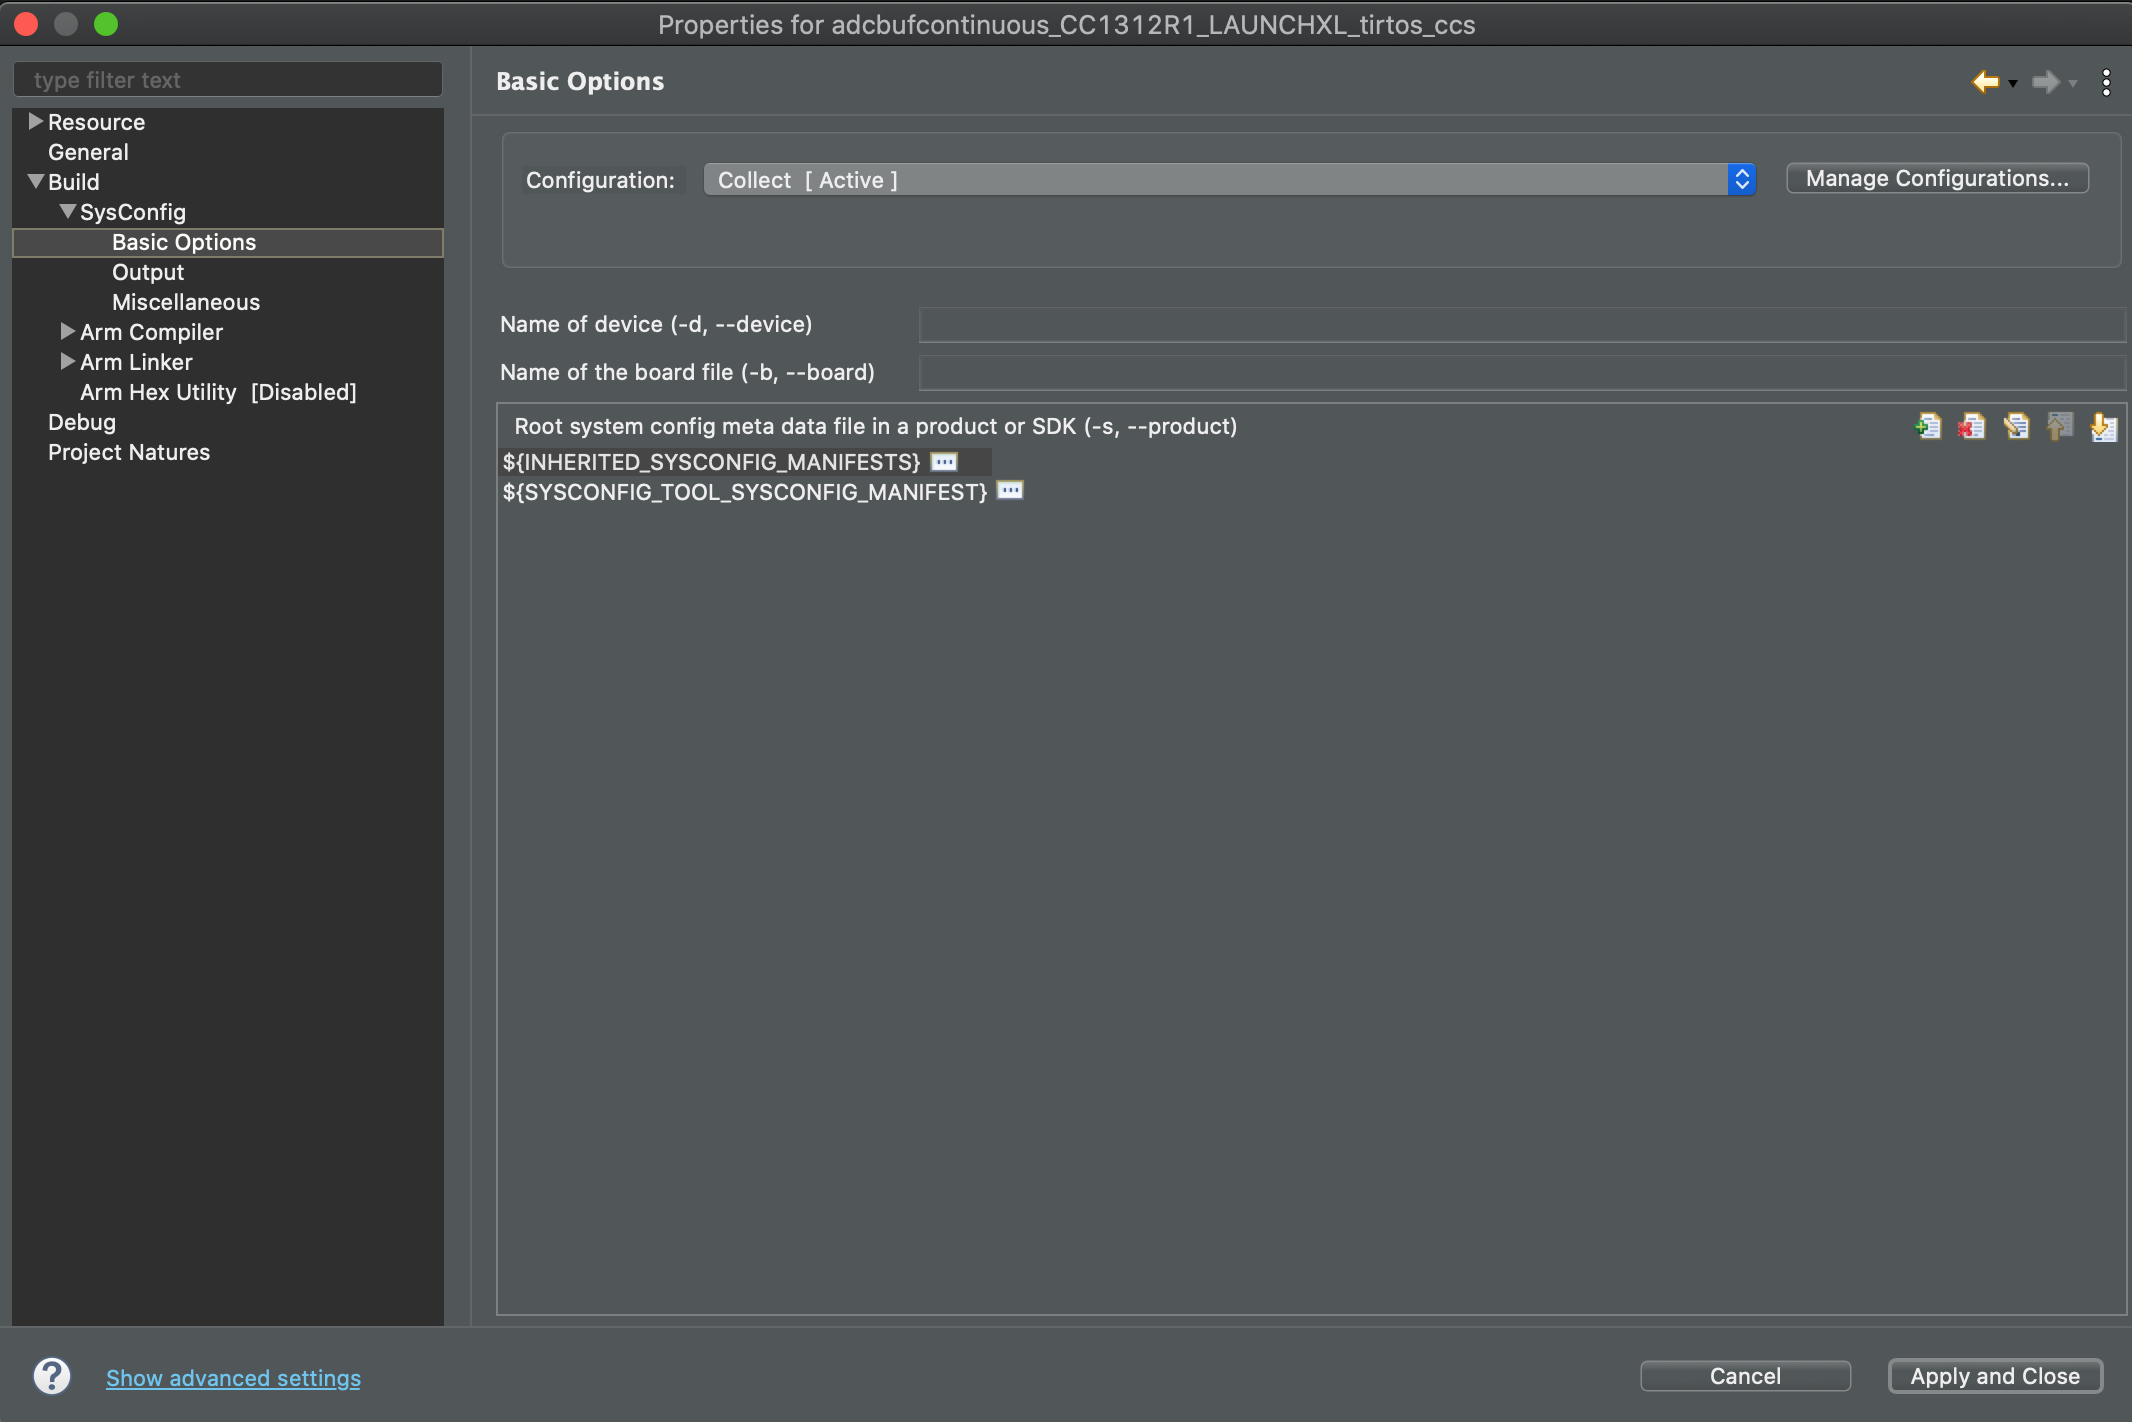Click the Move Down entry icon
The width and height of the screenshot is (2132, 1422).
click(x=2104, y=427)
